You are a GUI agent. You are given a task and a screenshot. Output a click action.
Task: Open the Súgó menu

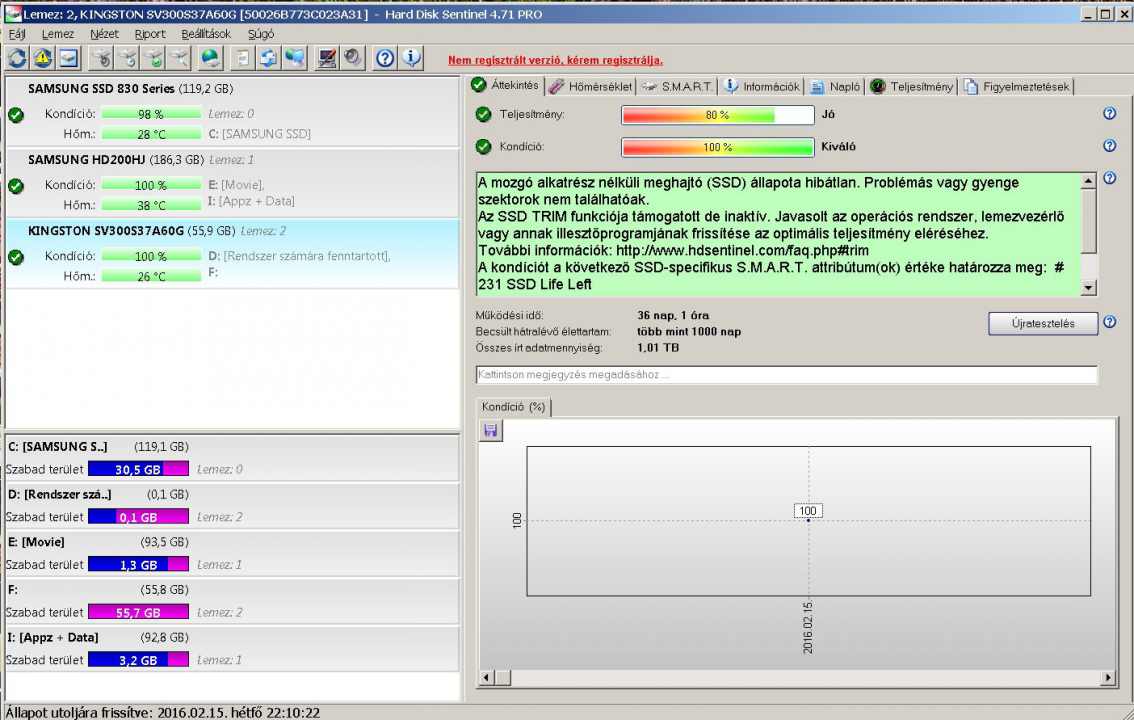pyautogui.click(x=261, y=34)
